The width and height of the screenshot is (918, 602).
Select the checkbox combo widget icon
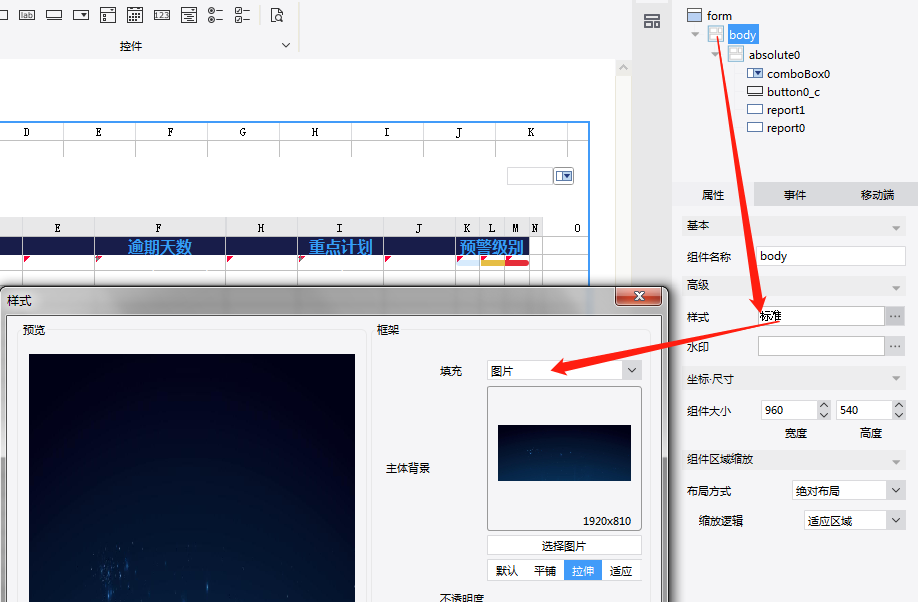coord(108,15)
